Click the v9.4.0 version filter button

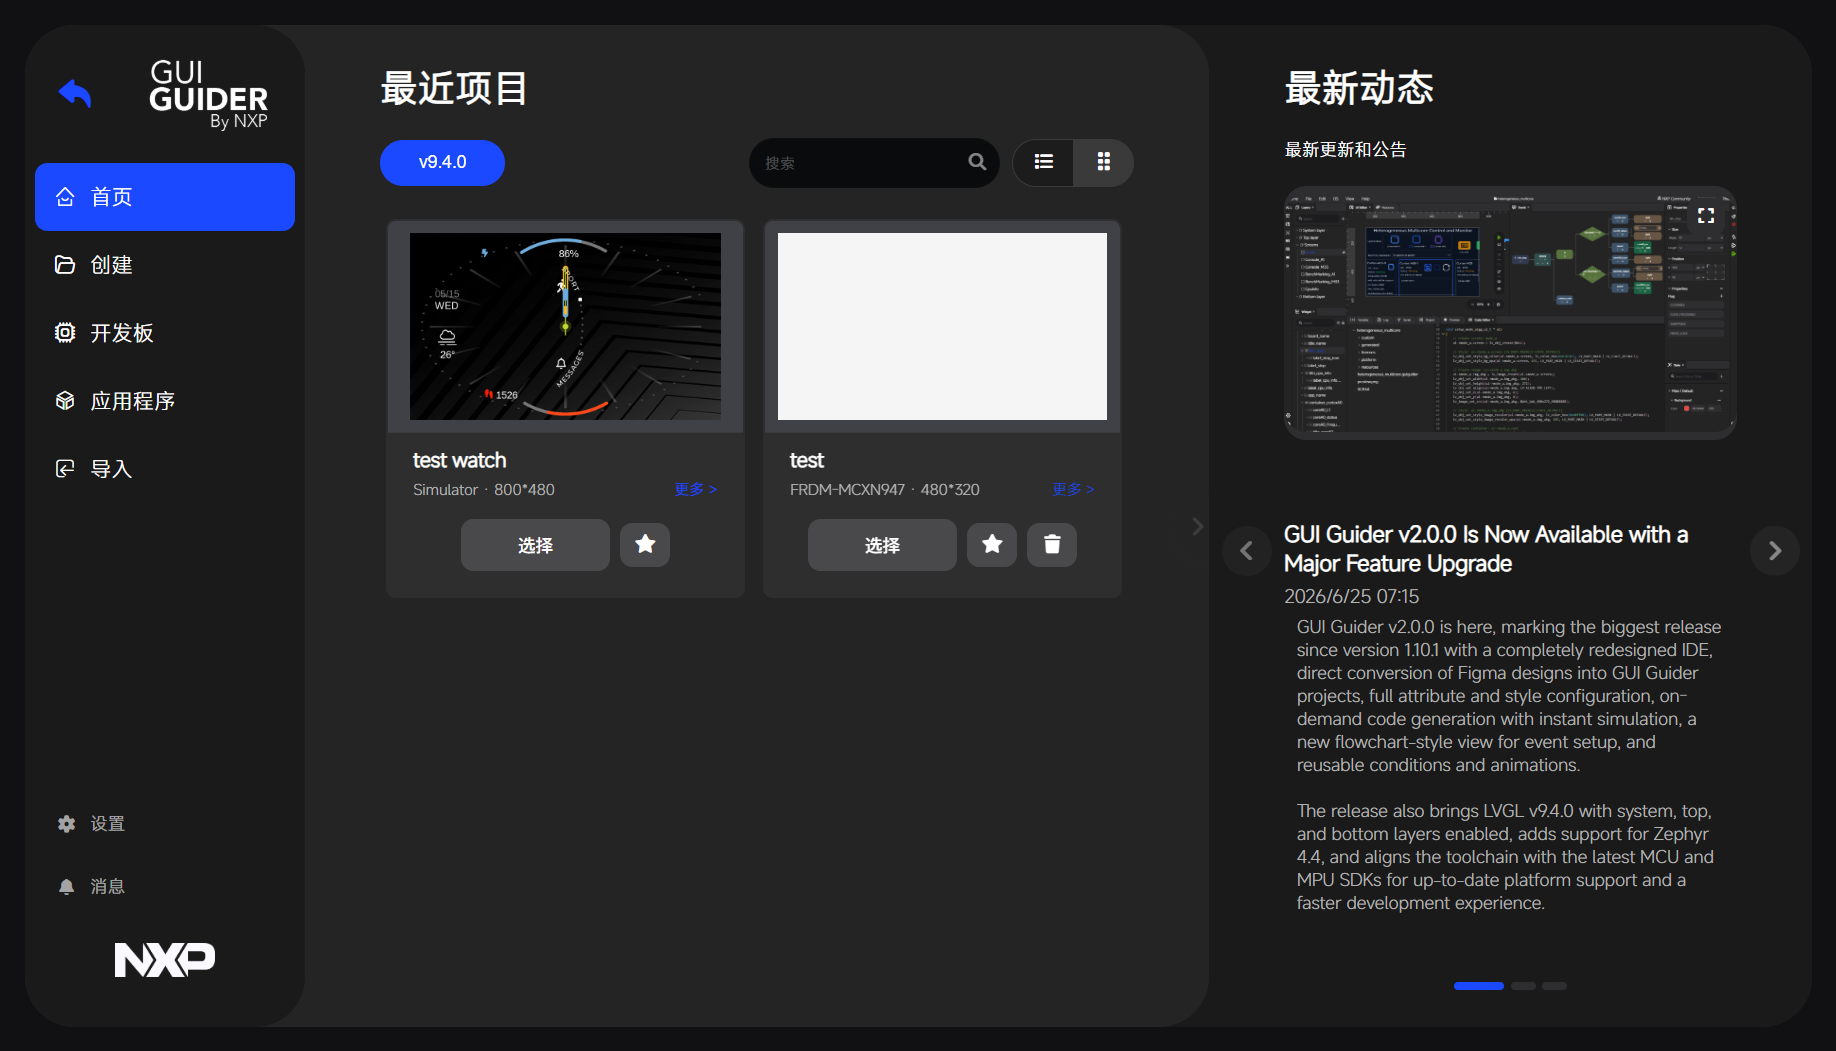point(442,162)
